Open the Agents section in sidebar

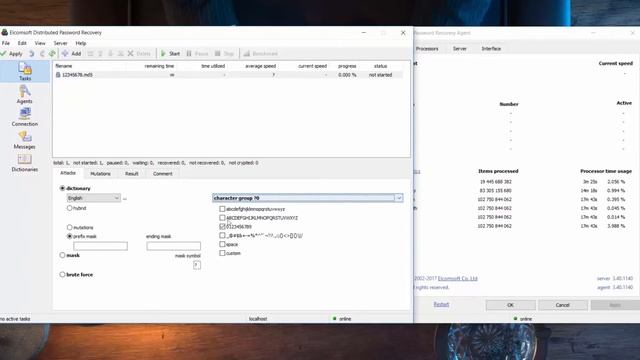(x=24, y=94)
